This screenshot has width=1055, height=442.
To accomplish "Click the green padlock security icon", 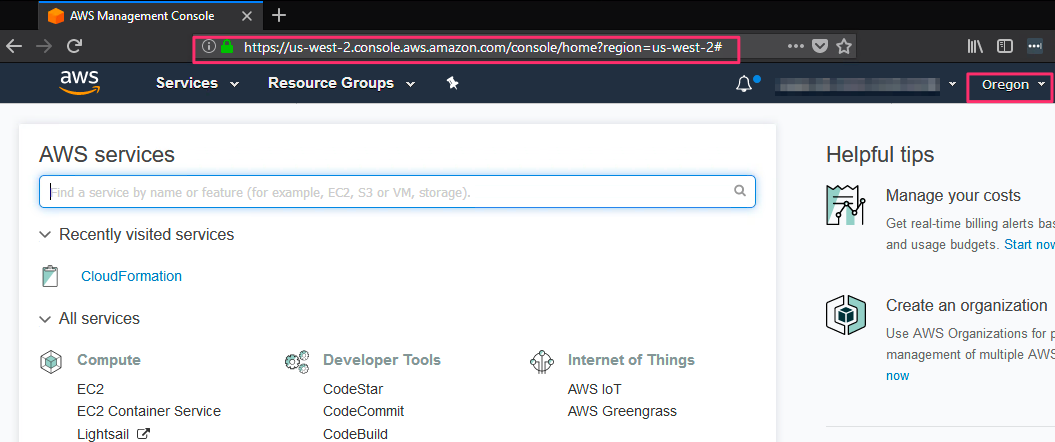I will pos(227,46).
